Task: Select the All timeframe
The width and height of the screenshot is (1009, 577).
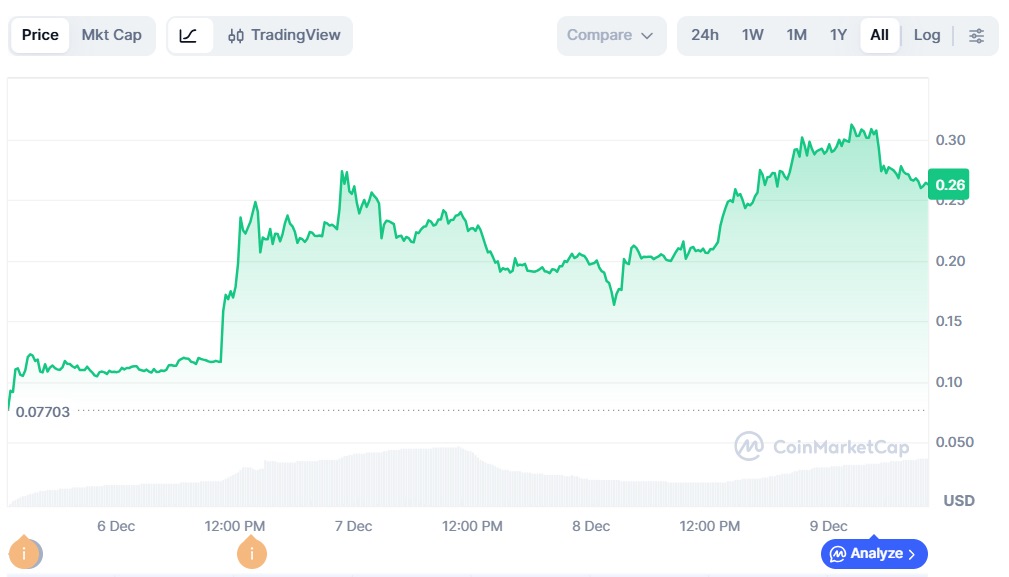Action: coord(878,34)
